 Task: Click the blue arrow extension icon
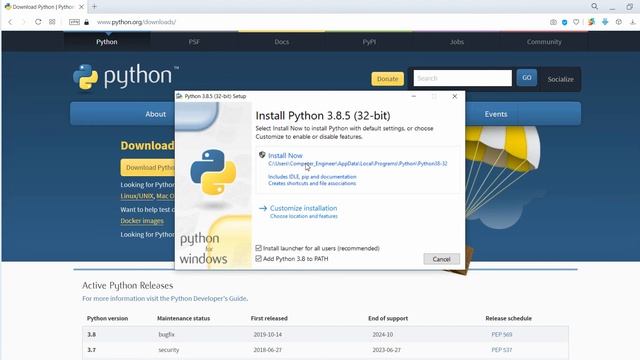point(605,22)
